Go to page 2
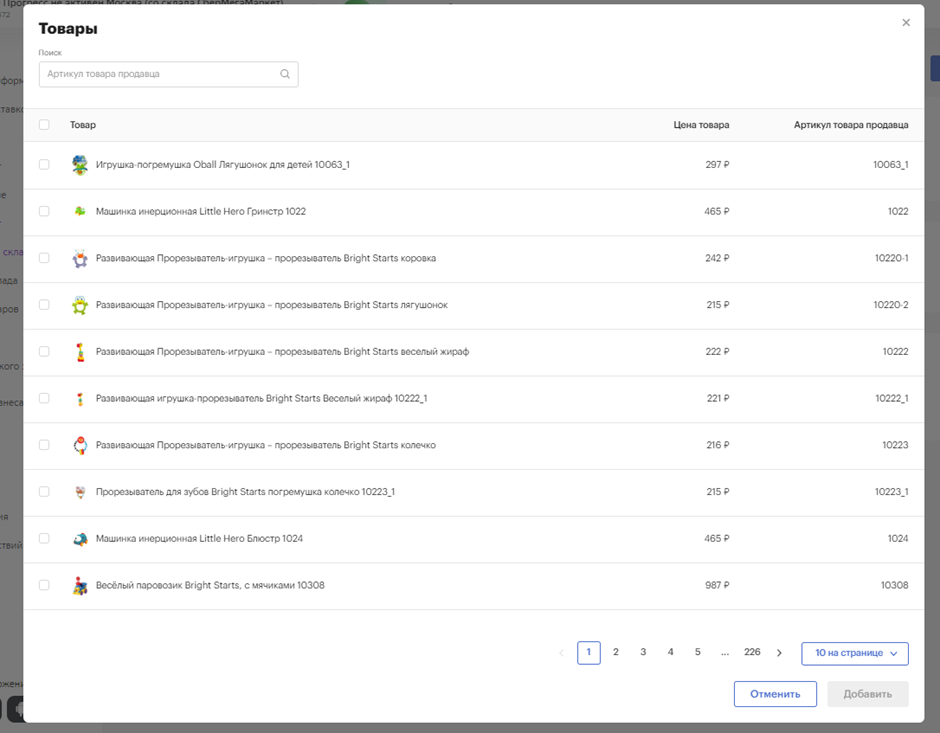Image resolution: width=940 pixels, height=733 pixels. [x=616, y=652]
